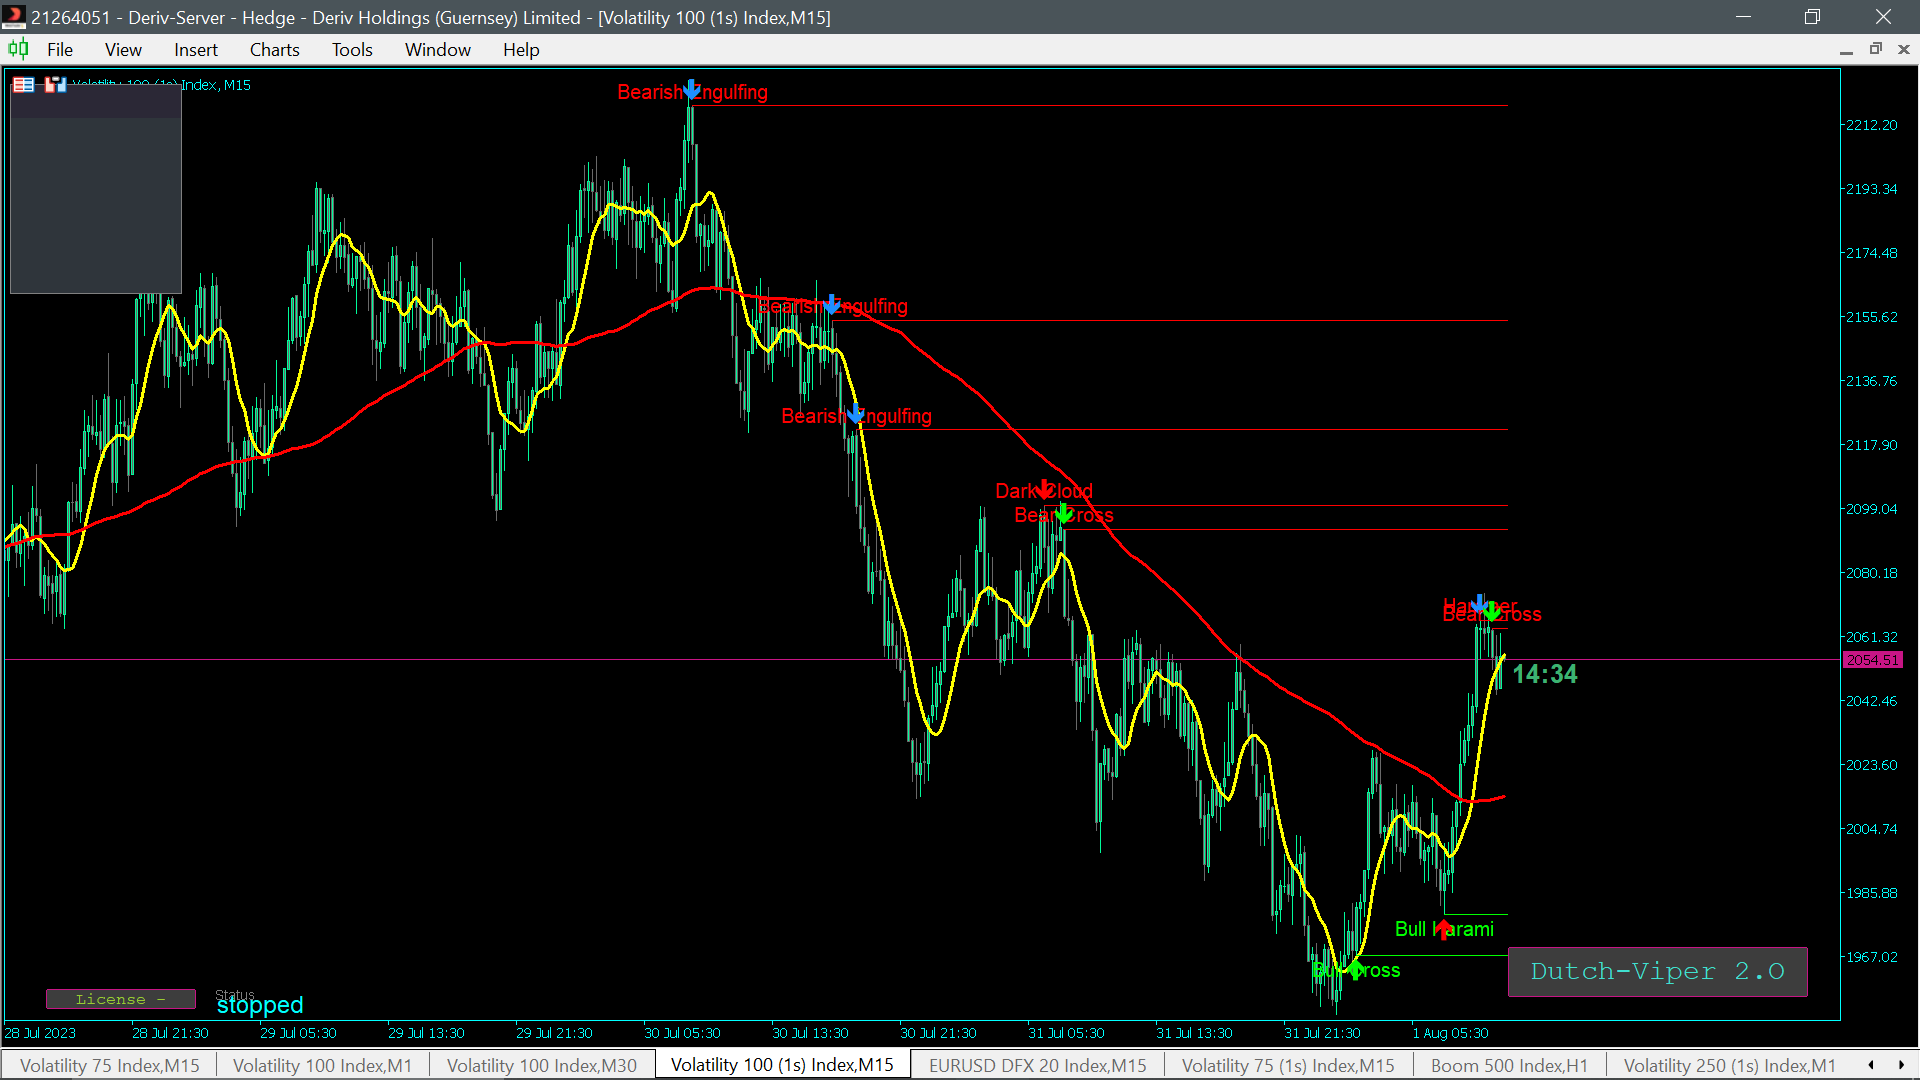
Task: Click price level 1967.02 on scale
Action: coord(1871,957)
